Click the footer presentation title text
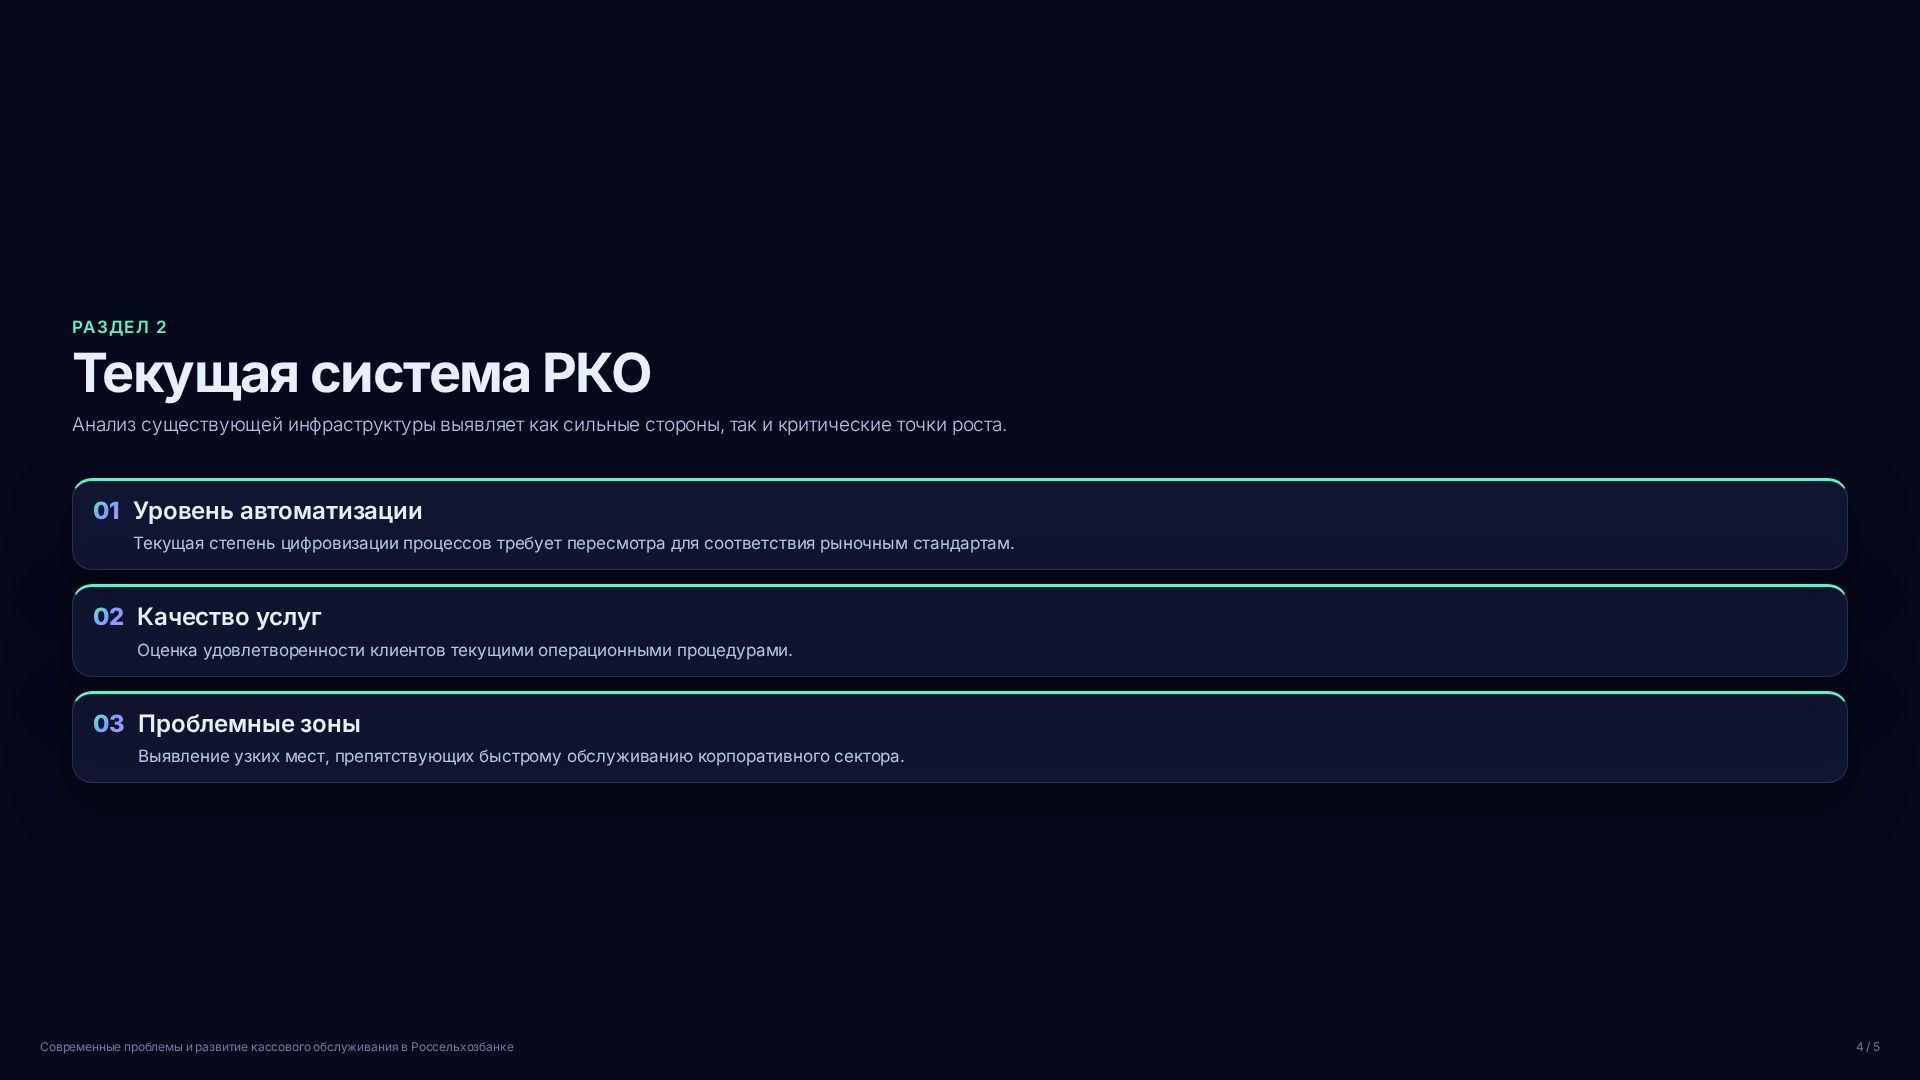Viewport: 1920px width, 1080px height. point(277,1047)
